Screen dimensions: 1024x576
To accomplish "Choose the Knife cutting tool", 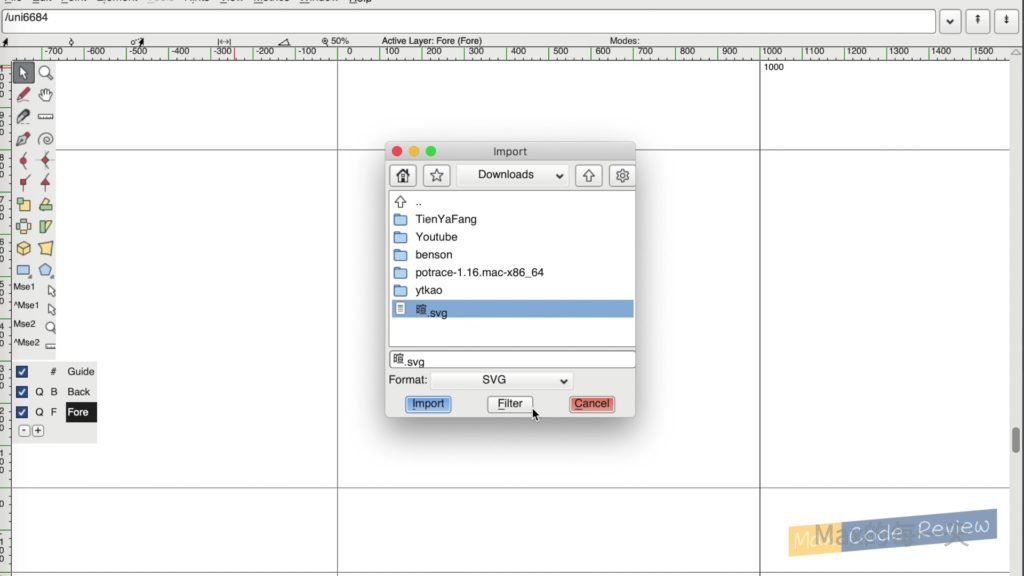I will point(23,117).
